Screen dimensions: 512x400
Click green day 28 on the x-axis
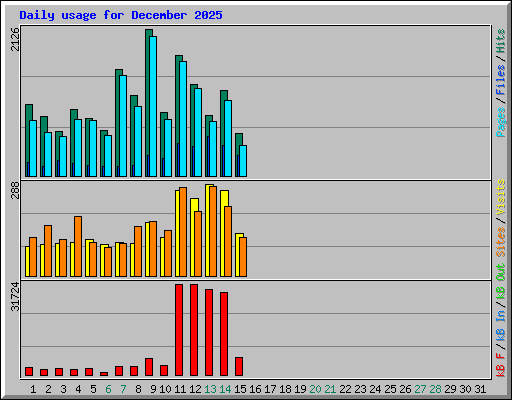click(x=435, y=389)
